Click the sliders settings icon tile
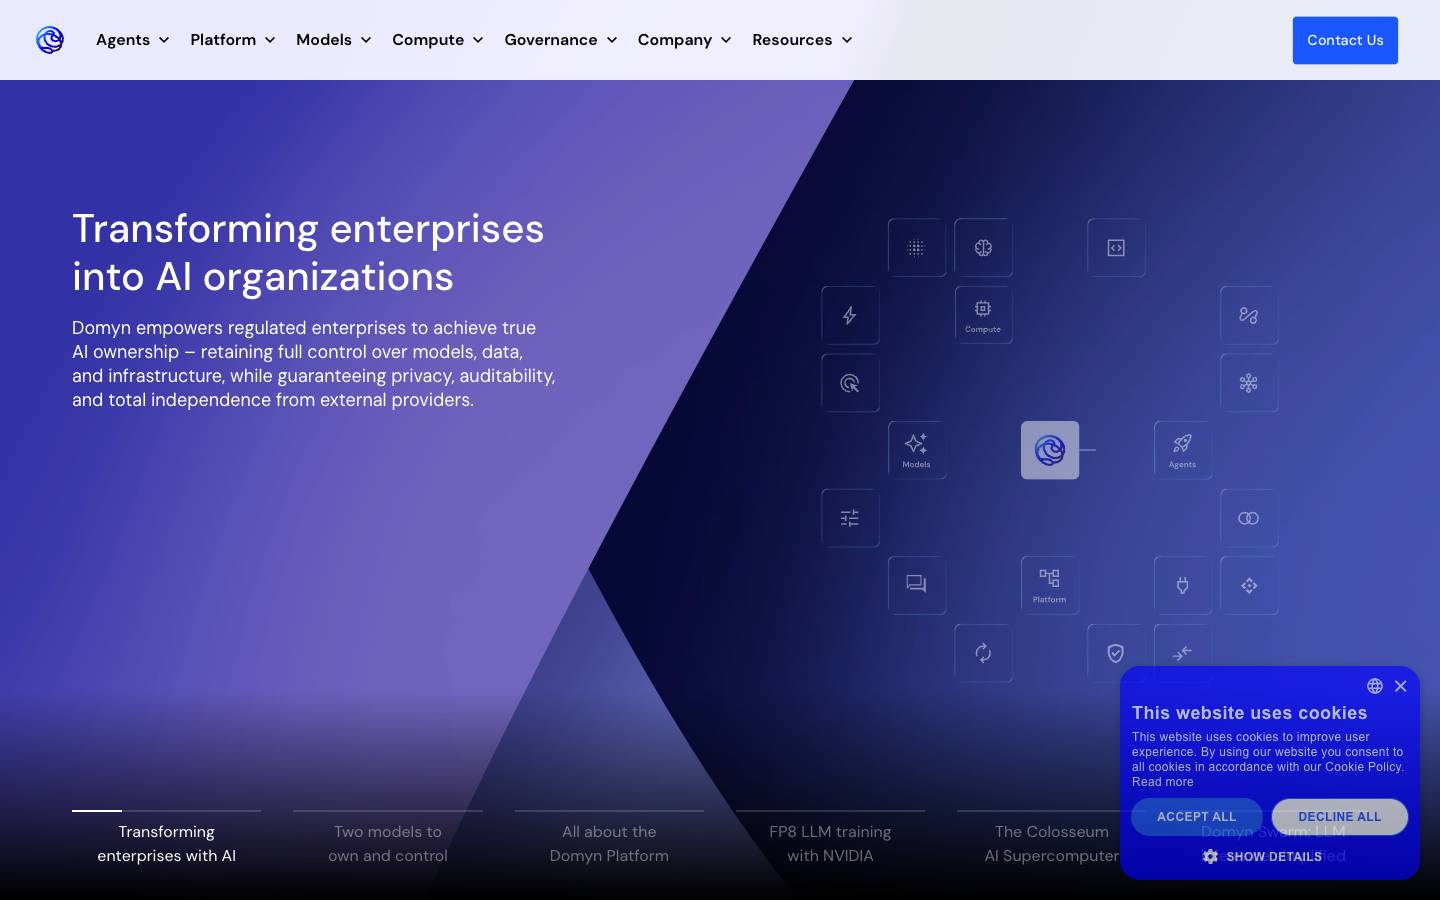The image size is (1440, 900). [850, 518]
